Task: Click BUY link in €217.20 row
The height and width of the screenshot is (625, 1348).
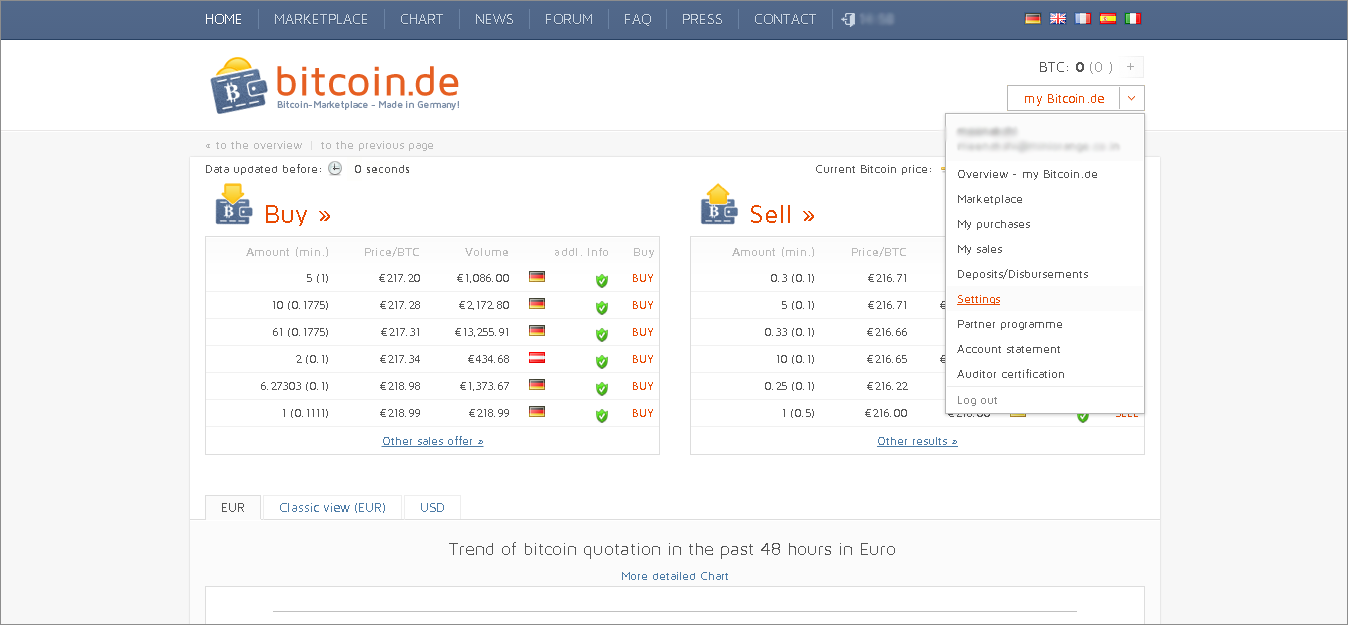Action: pos(643,278)
